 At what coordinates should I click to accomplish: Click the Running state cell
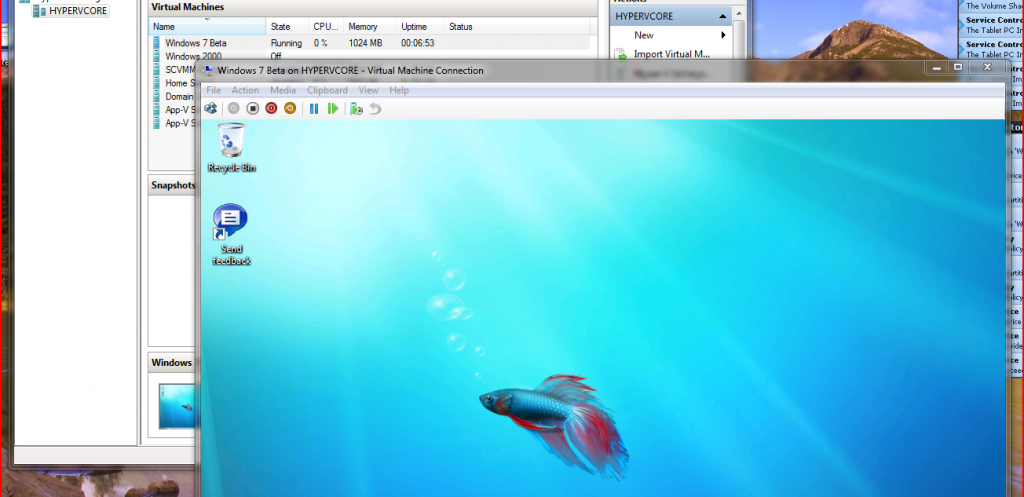[x=286, y=43]
